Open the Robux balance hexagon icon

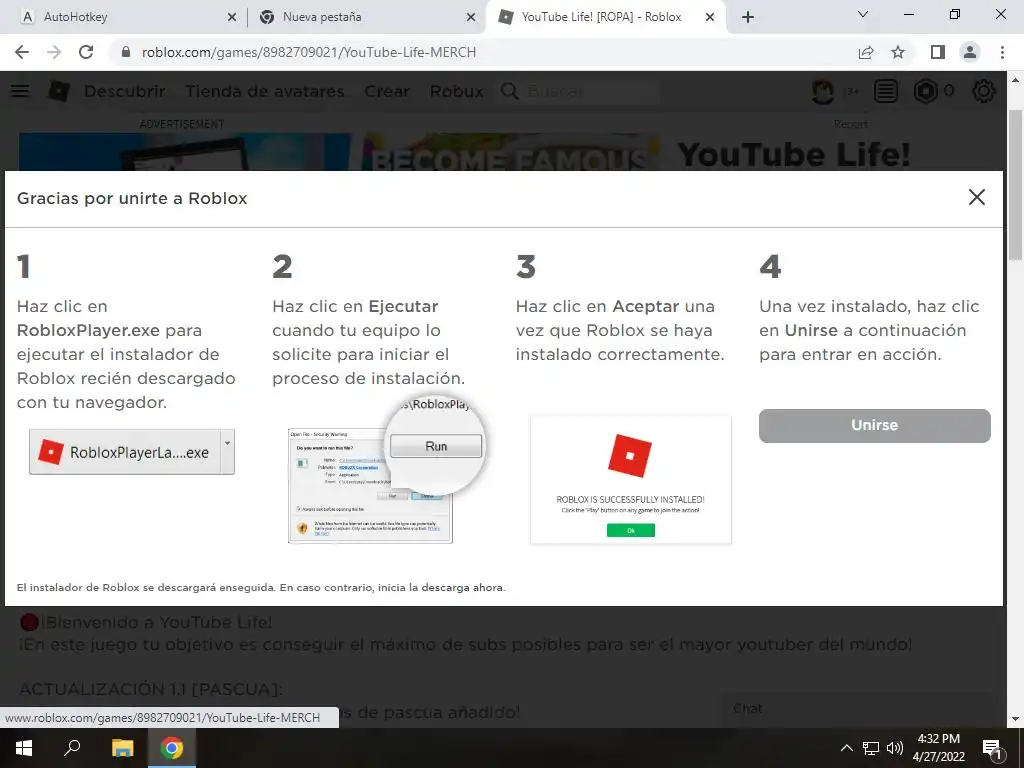[x=925, y=91]
